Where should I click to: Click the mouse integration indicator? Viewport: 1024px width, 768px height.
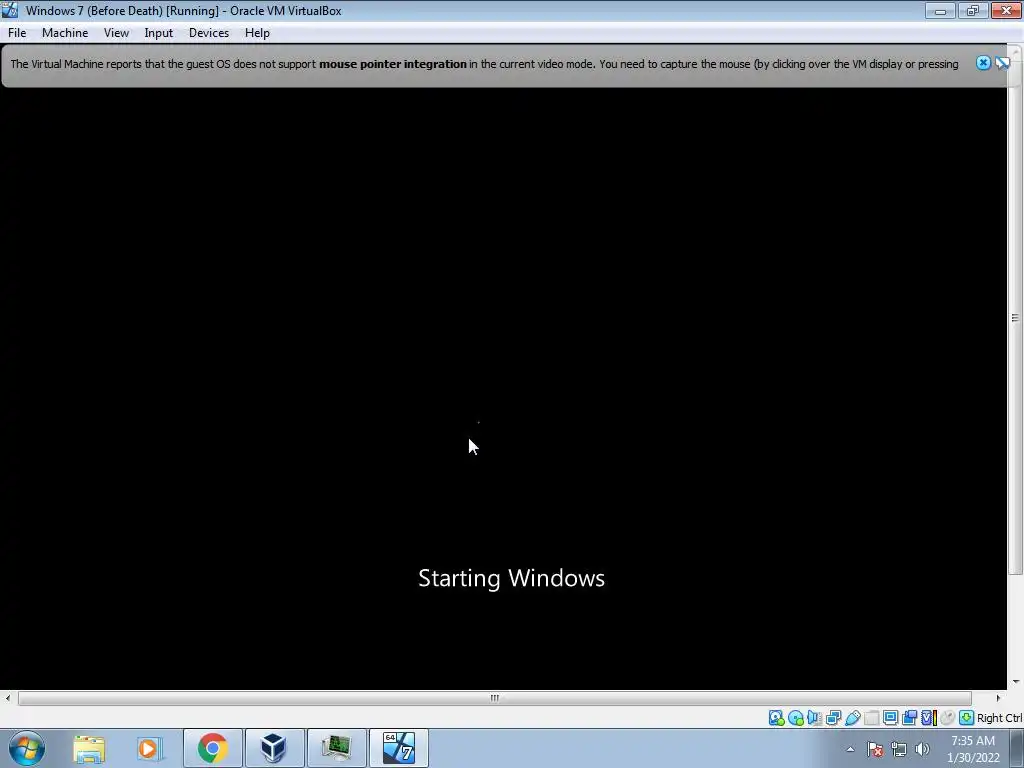click(948, 718)
